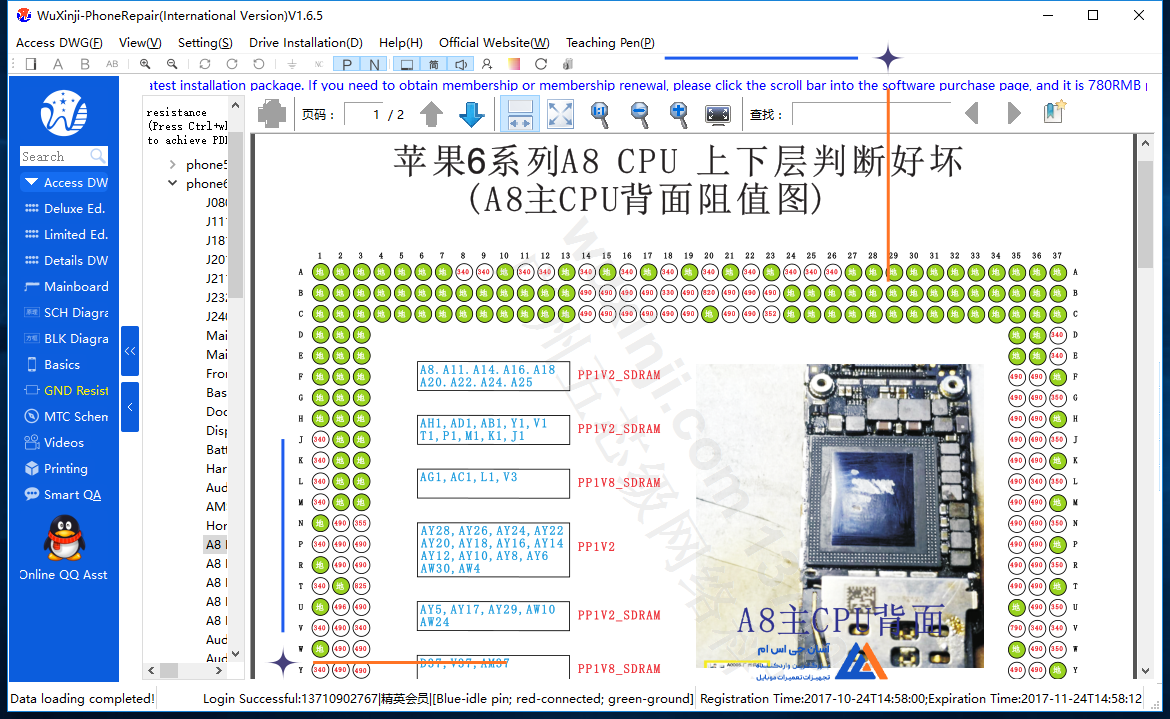Viewport: 1170px width, 719px height.
Task: Click the two-arrow refresh icon in top toolbar
Action: pyautogui.click(x=204, y=64)
